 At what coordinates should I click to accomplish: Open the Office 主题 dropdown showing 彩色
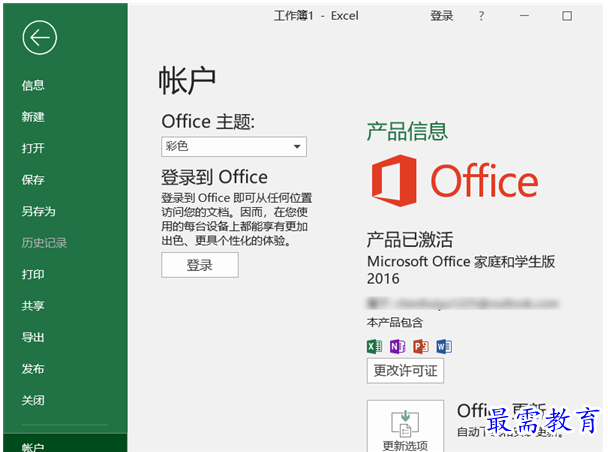coord(234,147)
